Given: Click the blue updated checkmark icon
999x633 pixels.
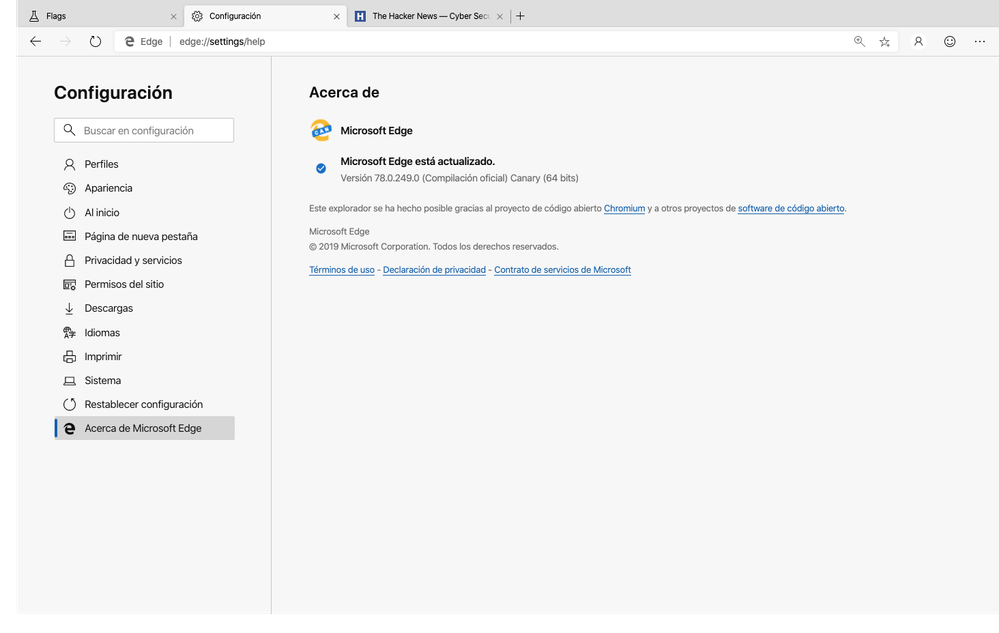Looking at the screenshot, I should (321, 169).
